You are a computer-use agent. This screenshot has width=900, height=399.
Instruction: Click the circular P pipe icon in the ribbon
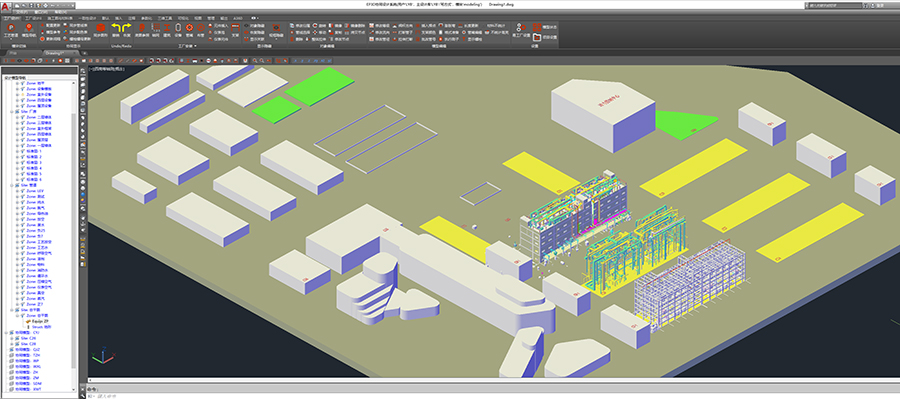pyautogui.click(x=11, y=28)
